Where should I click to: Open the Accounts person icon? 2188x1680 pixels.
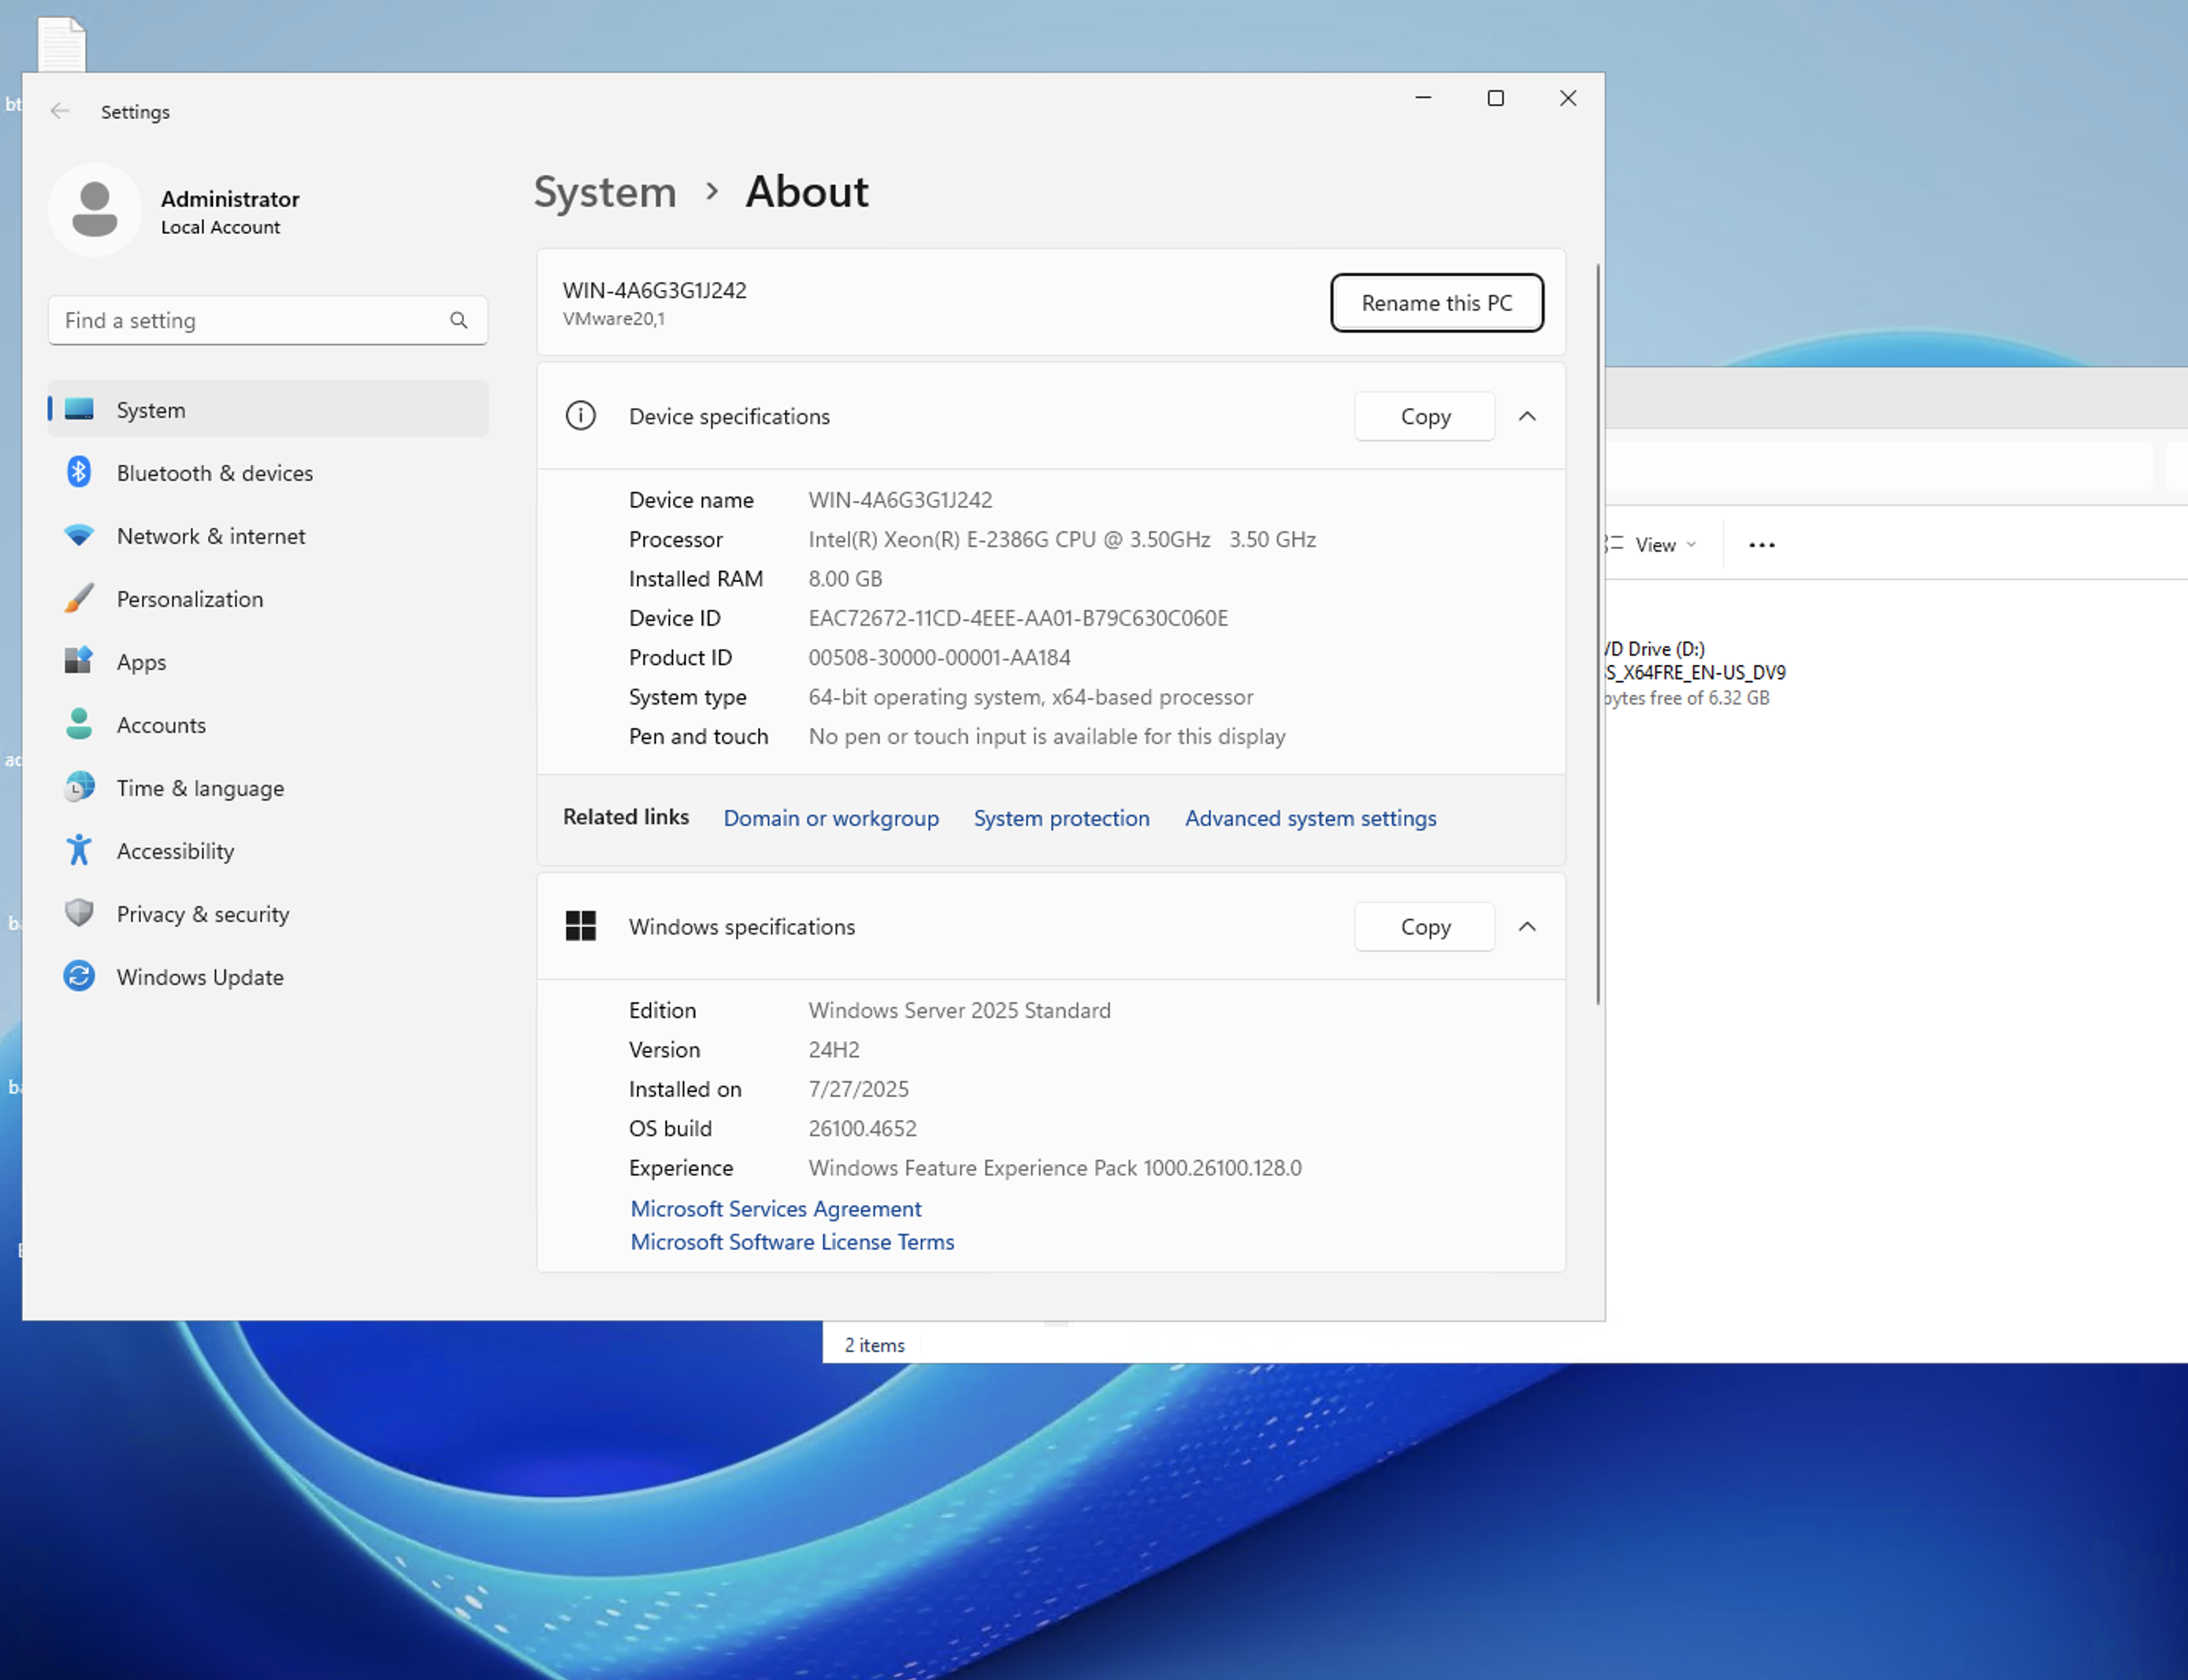tap(79, 724)
